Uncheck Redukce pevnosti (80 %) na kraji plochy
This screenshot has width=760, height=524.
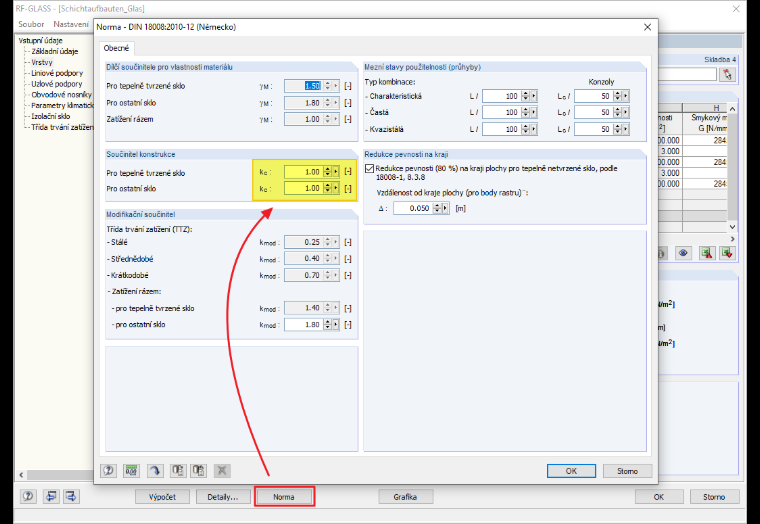[369, 169]
